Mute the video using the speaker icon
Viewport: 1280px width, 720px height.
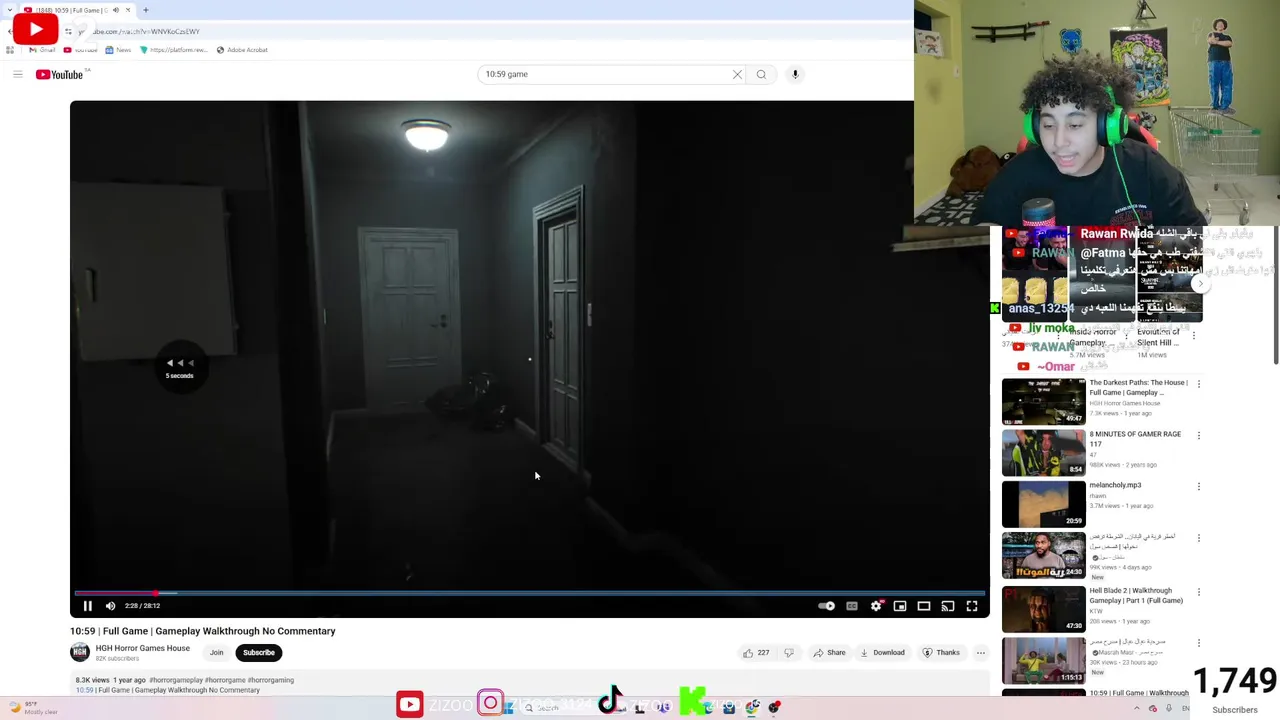pos(110,606)
